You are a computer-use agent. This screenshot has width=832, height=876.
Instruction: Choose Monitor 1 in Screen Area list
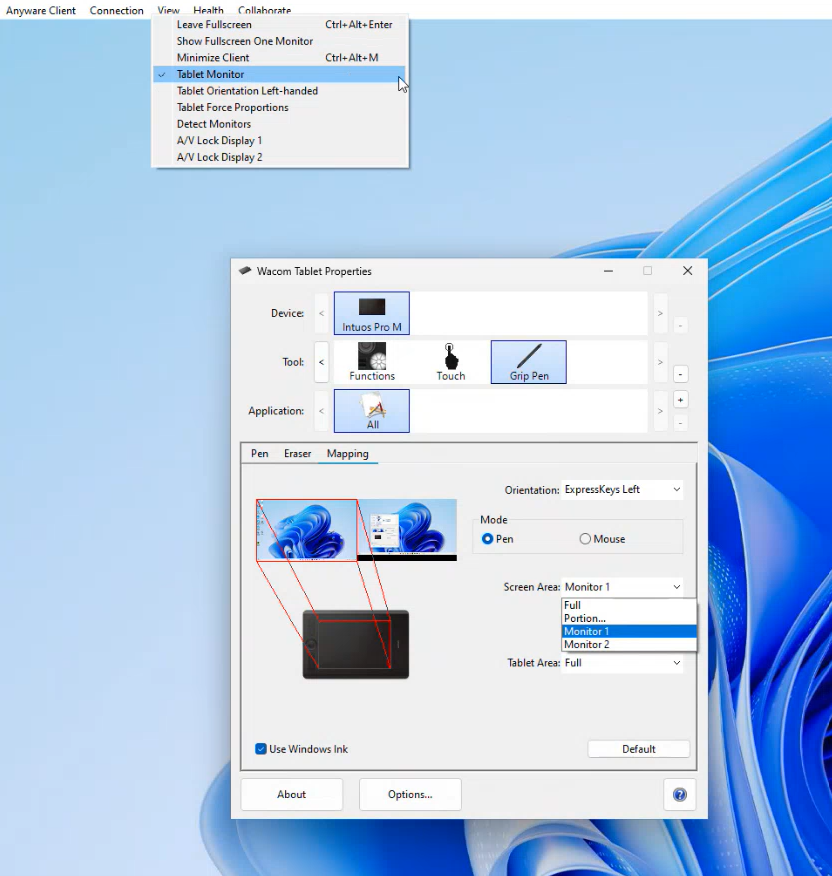[x=629, y=631]
